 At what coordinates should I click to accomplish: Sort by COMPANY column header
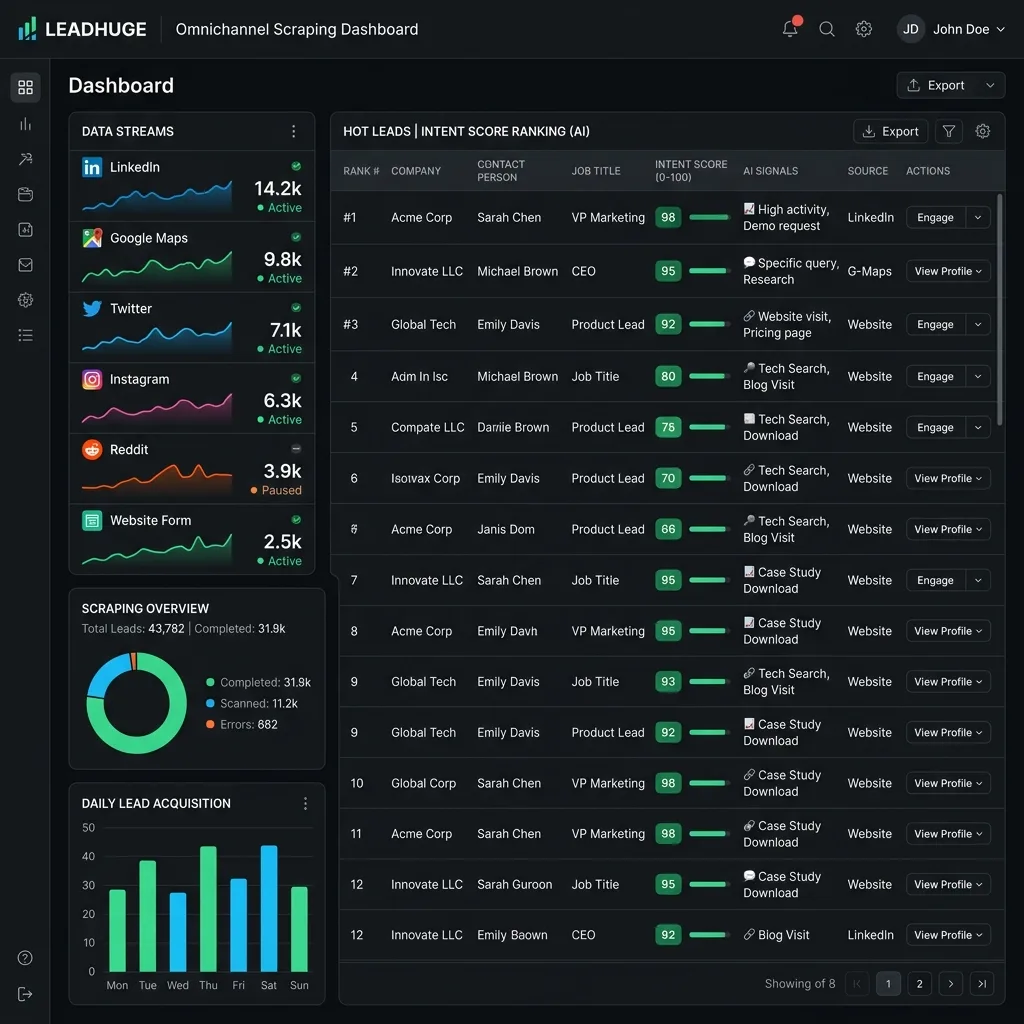tap(416, 171)
